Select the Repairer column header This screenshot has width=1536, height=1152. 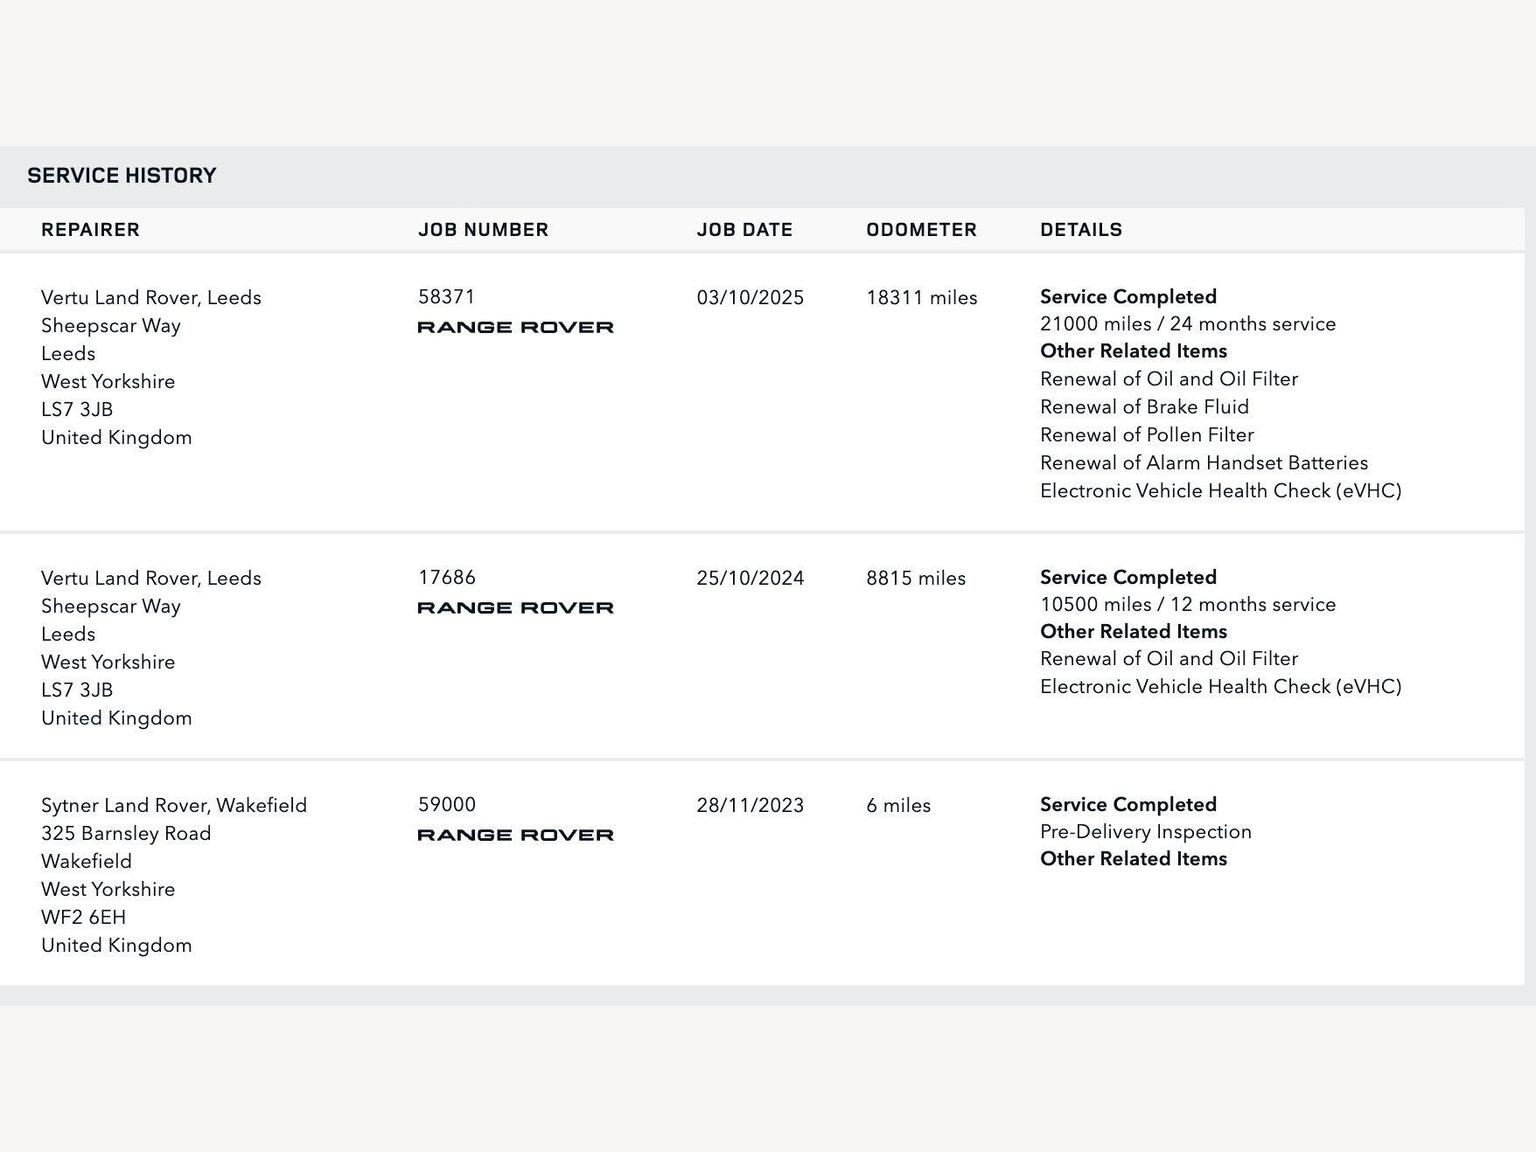(x=90, y=230)
